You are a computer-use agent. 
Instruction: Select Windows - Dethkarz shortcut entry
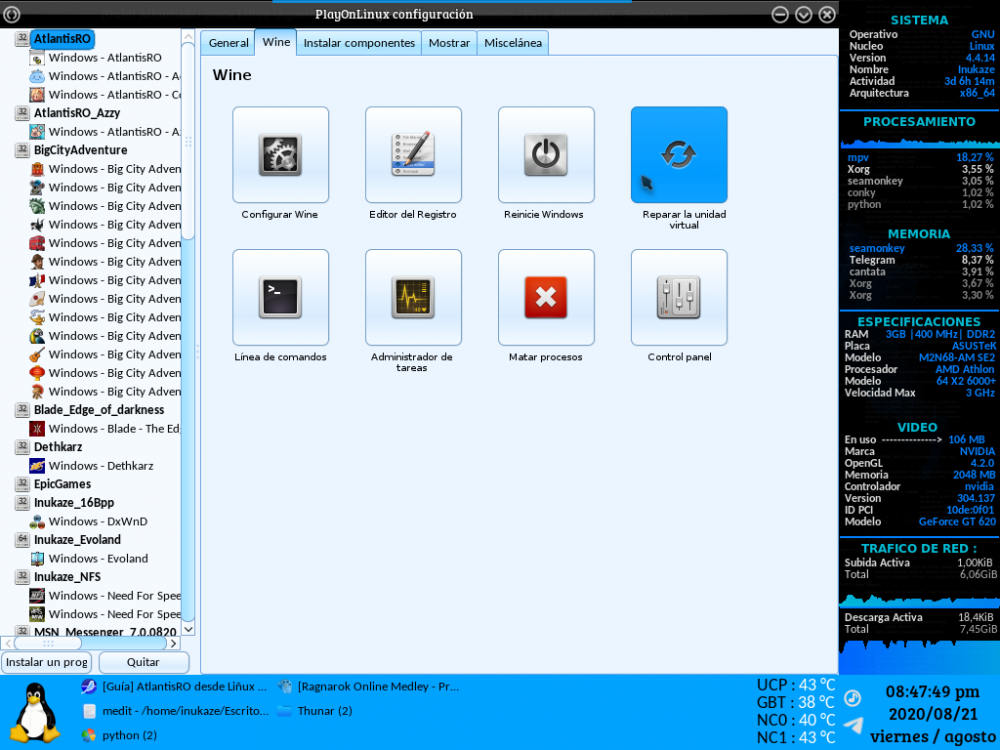[x=100, y=466]
